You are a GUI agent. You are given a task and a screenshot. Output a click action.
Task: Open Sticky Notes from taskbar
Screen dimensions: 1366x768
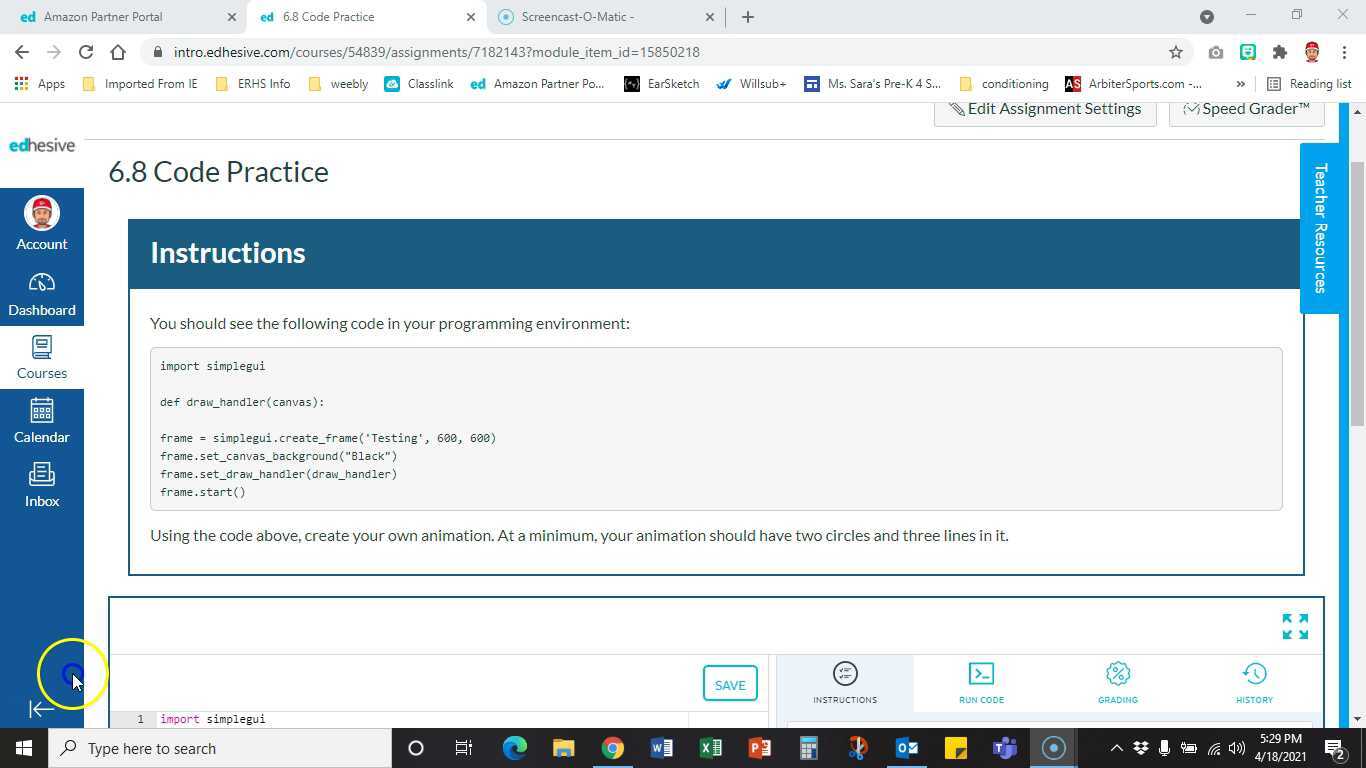click(955, 748)
